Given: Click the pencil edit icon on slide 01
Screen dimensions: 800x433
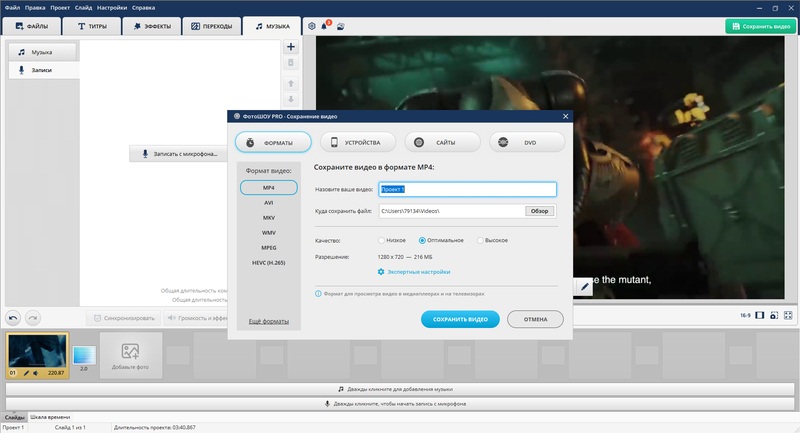Looking at the screenshot, I should point(26,373).
